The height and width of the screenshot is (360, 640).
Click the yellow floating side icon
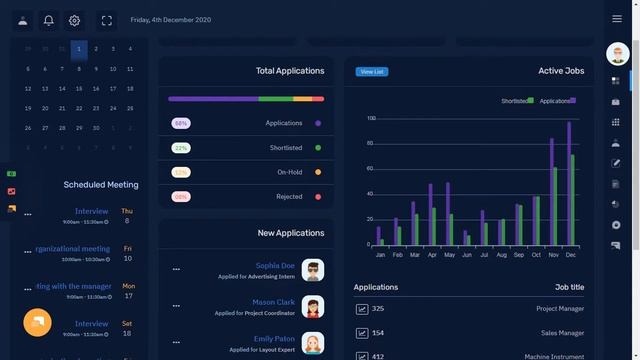pos(11,209)
